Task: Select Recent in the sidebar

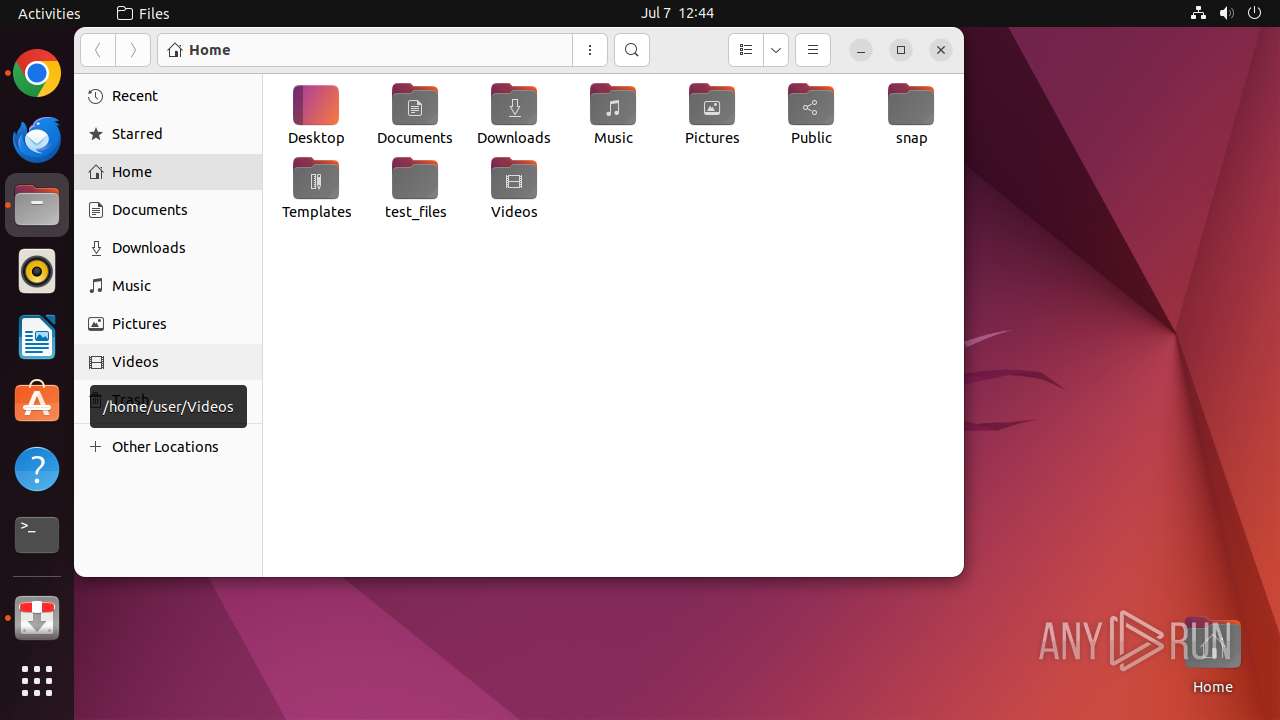Action: (168, 96)
